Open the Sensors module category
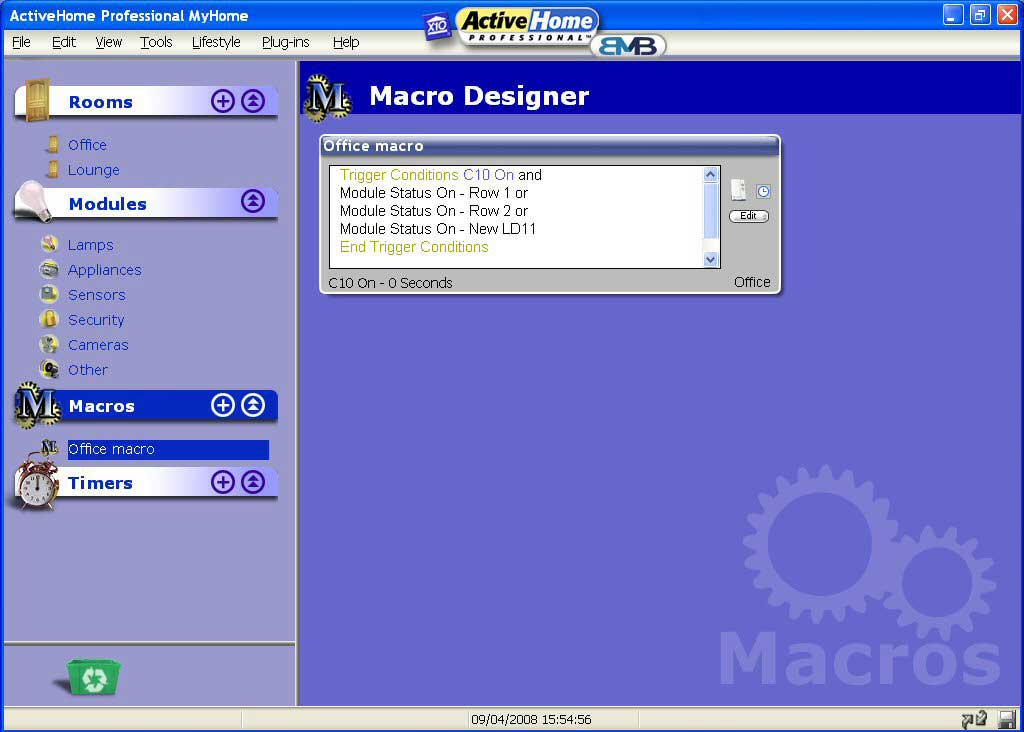Viewport: 1024px width, 732px height. pyautogui.click(x=96, y=295)
